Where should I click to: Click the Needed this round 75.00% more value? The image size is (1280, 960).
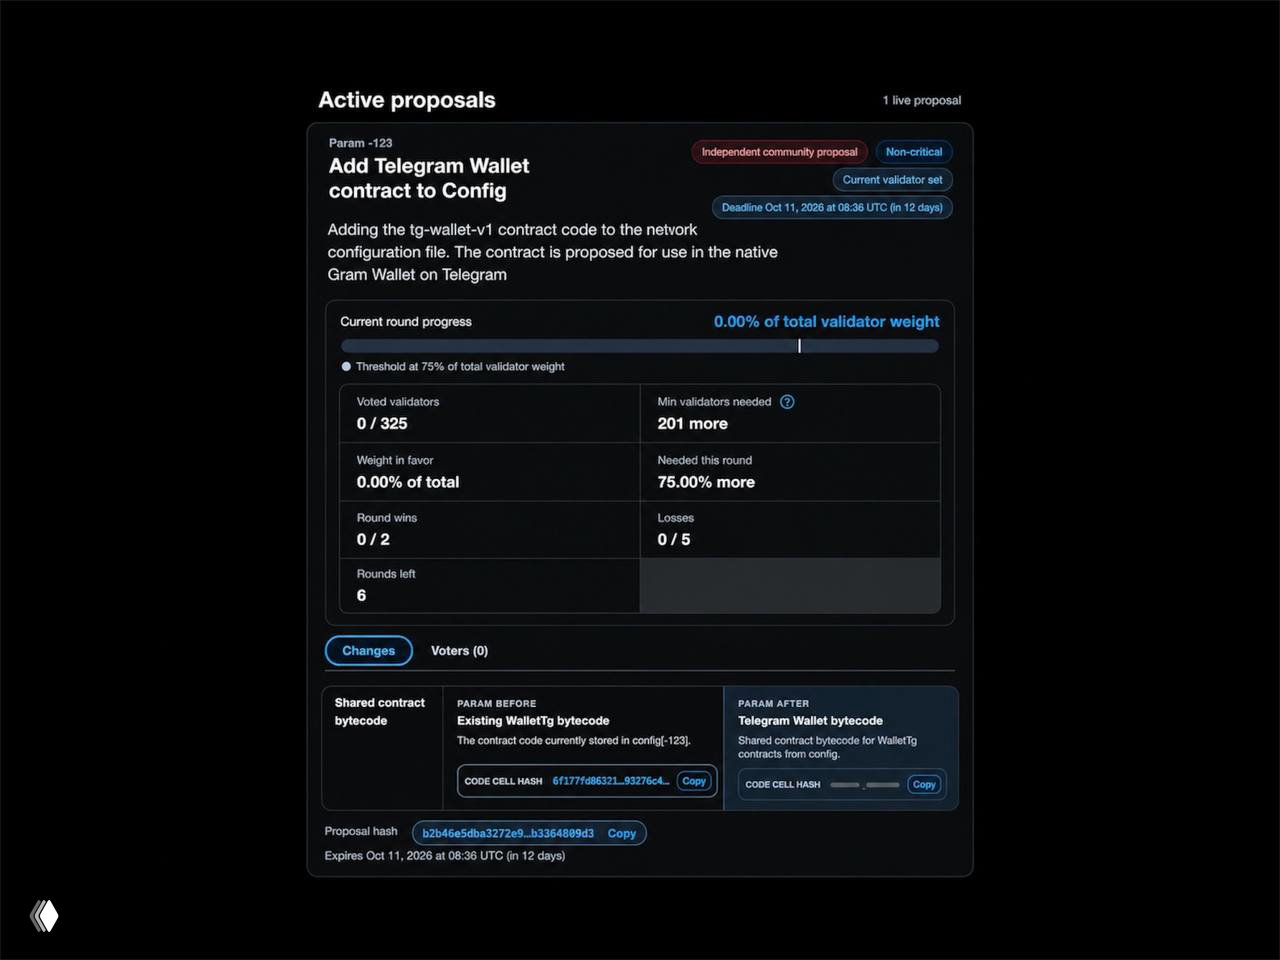click(x=706, y=482)
